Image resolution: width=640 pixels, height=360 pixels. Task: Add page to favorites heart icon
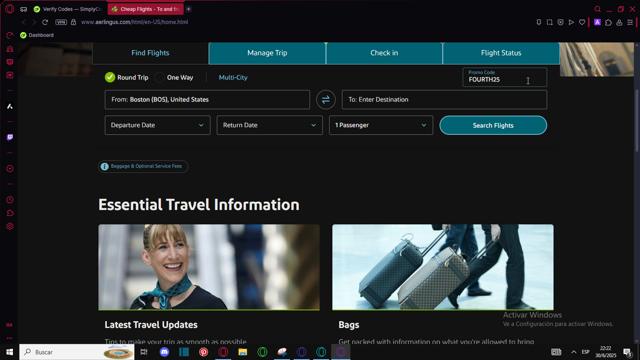tap(582, 22)
